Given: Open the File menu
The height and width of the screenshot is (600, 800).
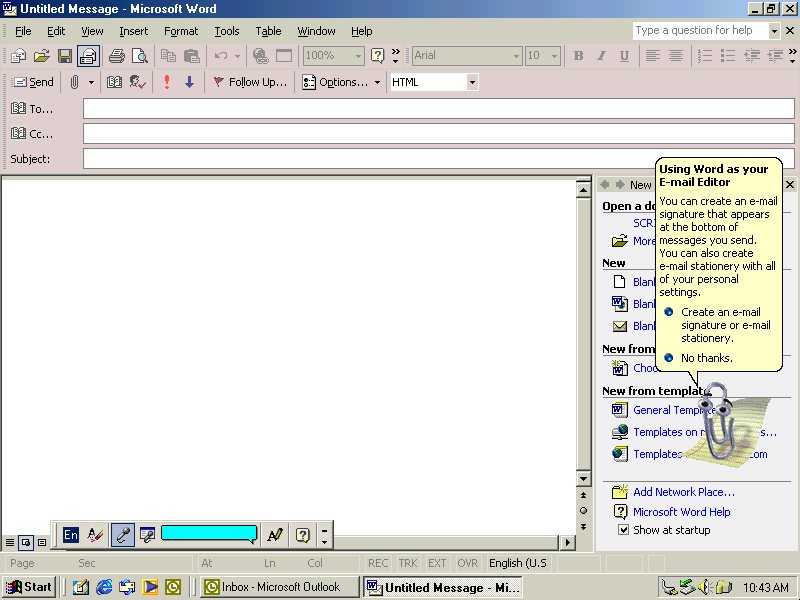Looking at the screenshot, I should (23, 31).
